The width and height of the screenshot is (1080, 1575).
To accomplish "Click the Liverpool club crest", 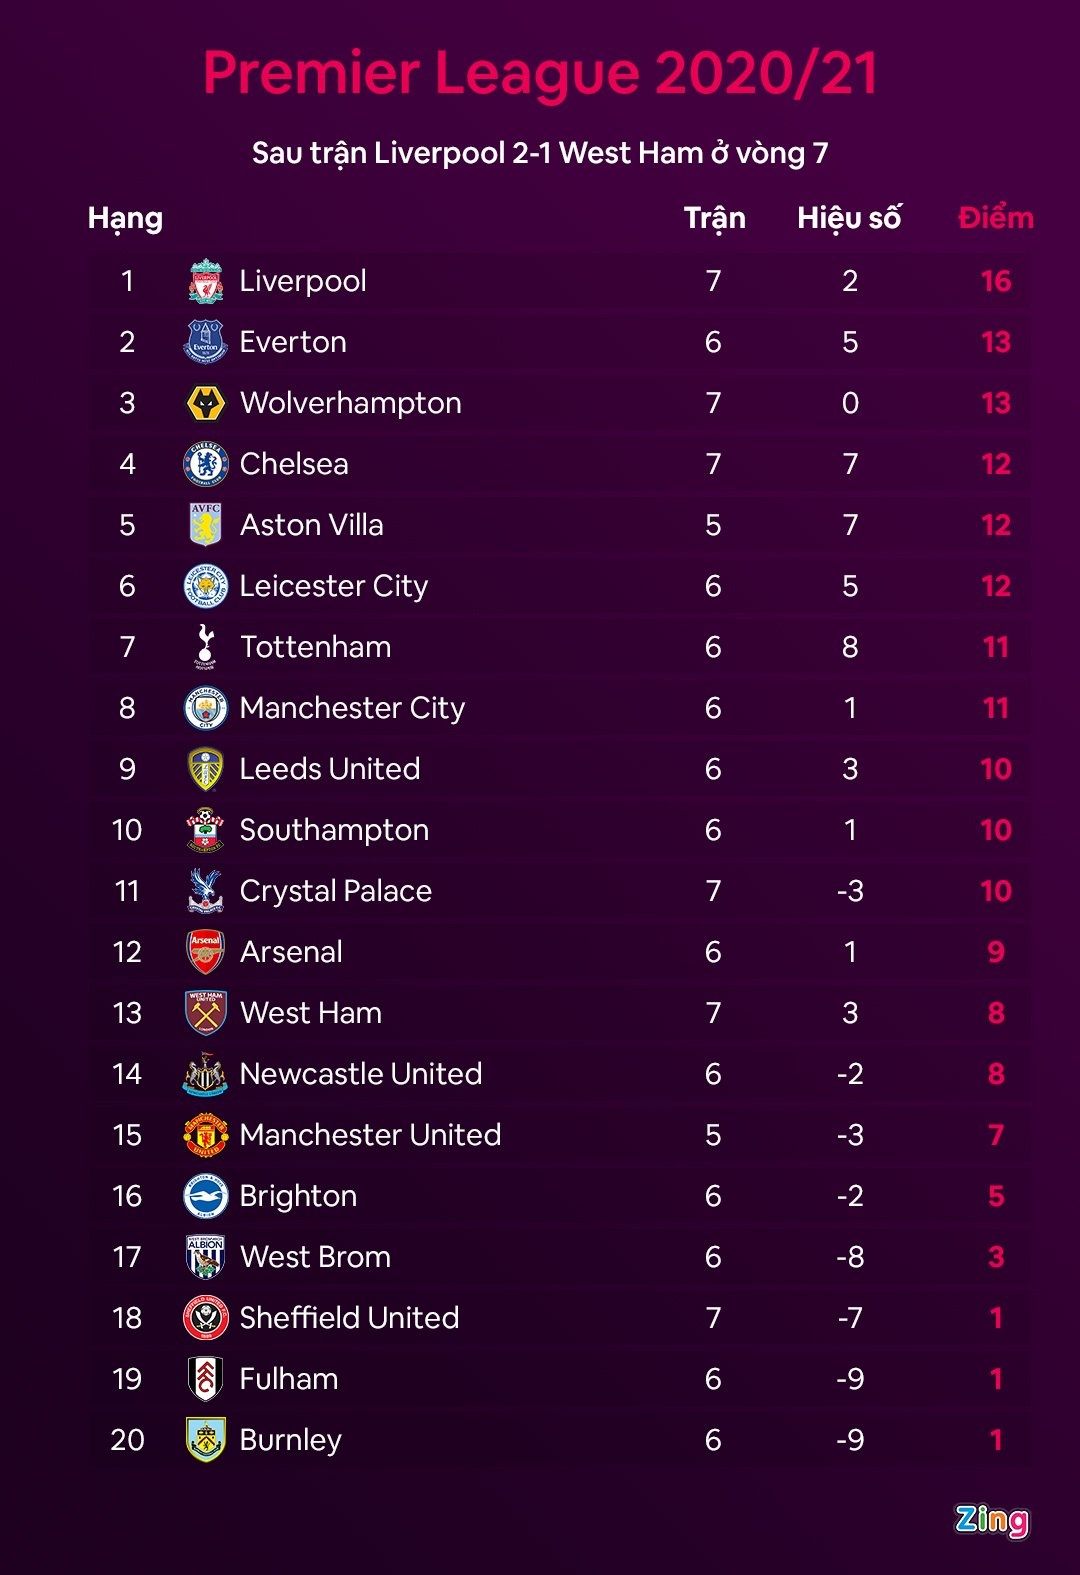I will pyautogui.click(x=206, y=281).
